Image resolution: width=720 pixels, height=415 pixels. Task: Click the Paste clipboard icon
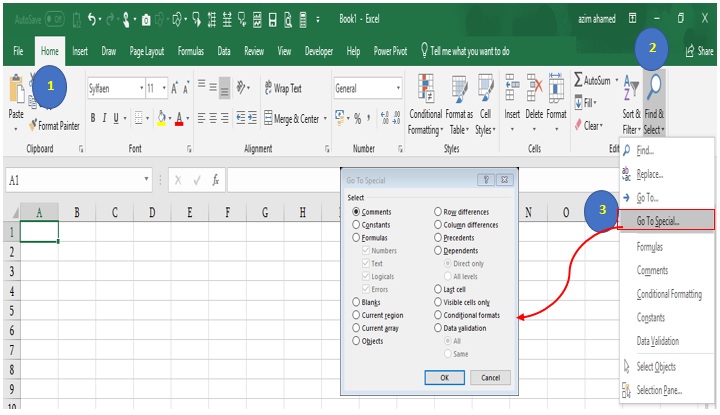pyautogui.click(x=17, y=90)
